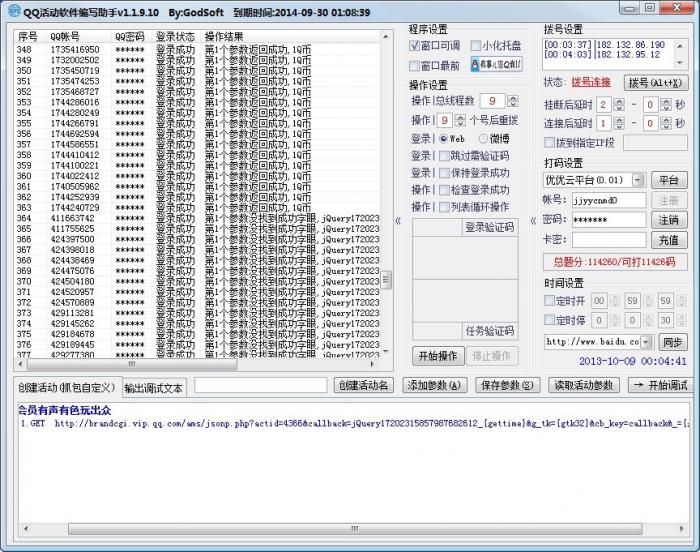Click the 开始操作 button
The height and width of the screenshot is (552, 700).
tap(438, 356)
